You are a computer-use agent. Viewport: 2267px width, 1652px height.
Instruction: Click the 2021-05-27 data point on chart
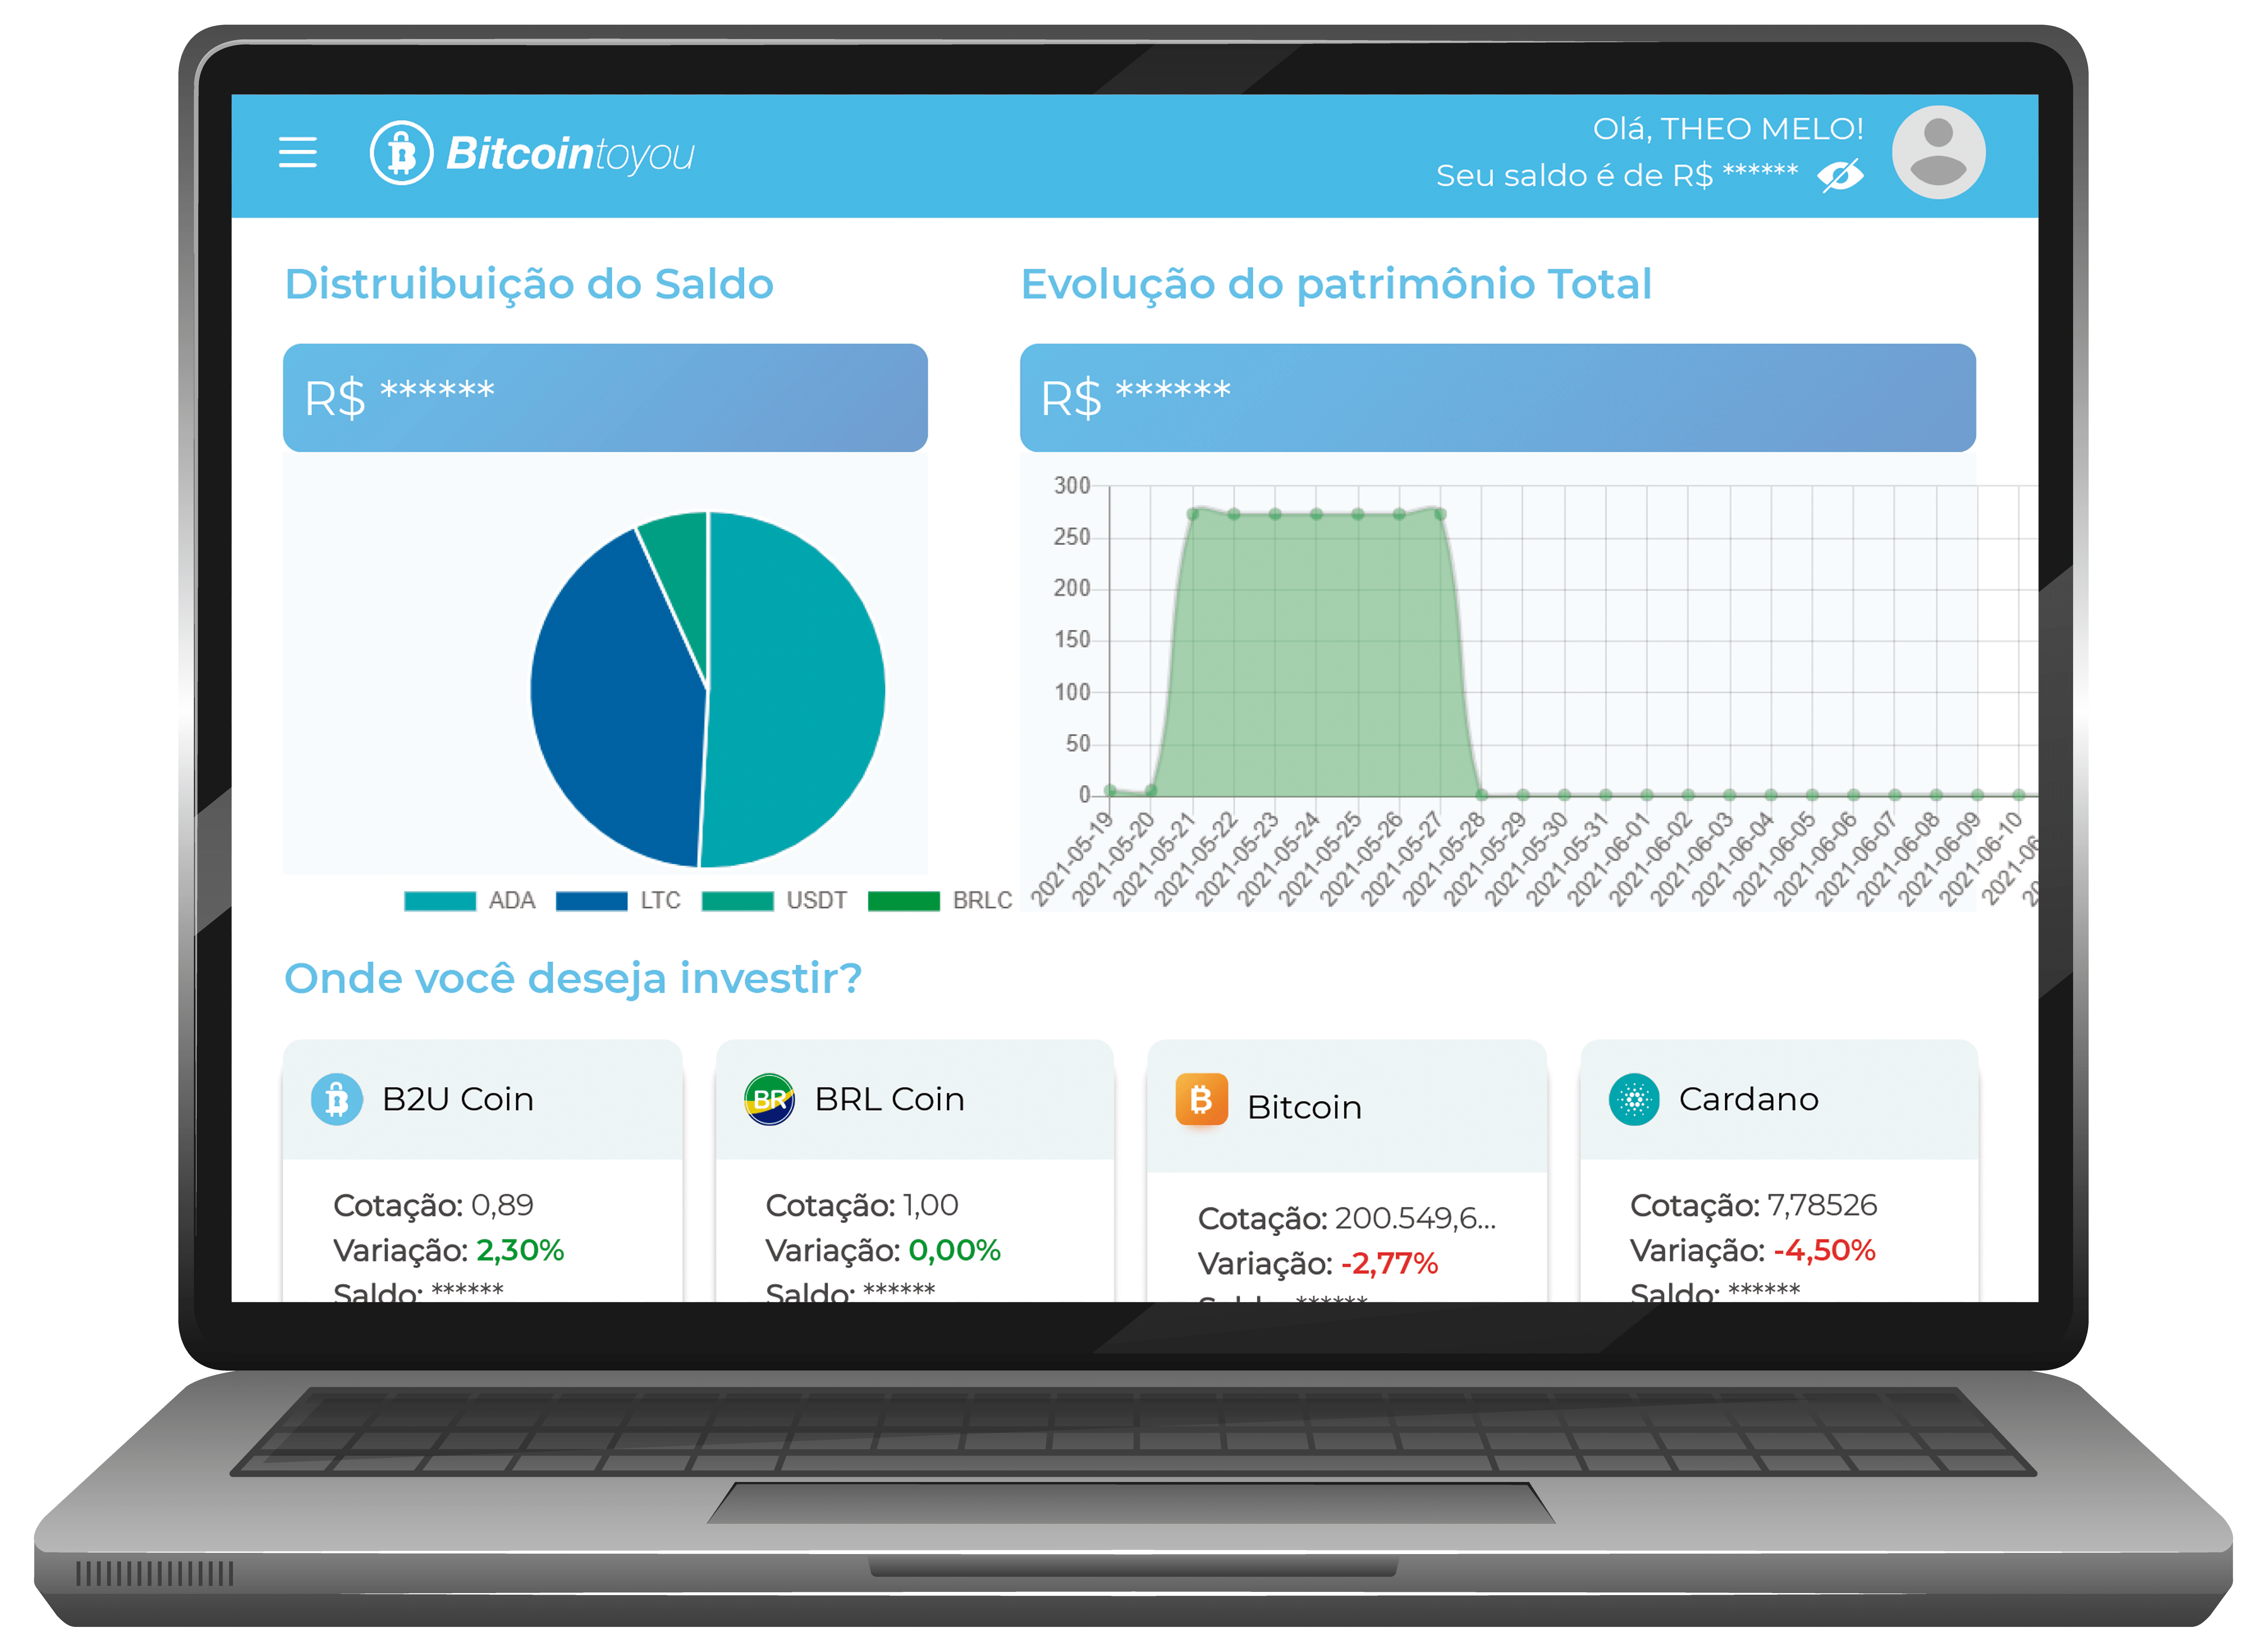[1440, 514]
